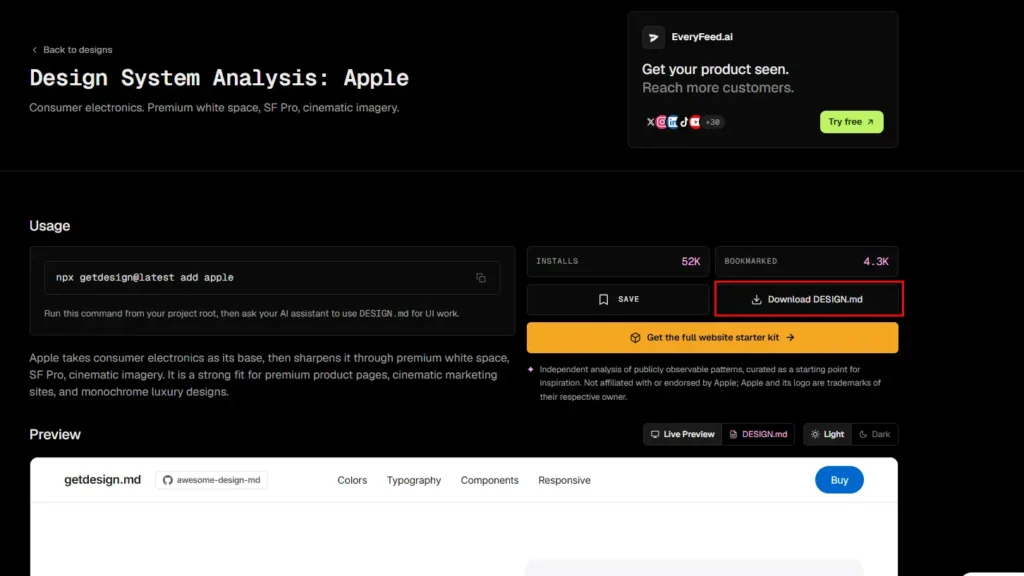Click the INSTALLS 52K stat box
1024x576 pixels.
(x=618, y=261)
